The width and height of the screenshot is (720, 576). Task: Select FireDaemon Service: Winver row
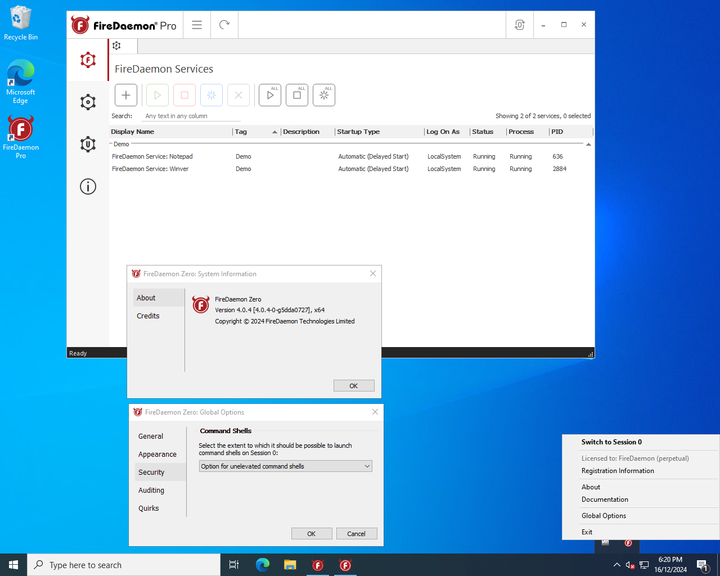(351, 169)
